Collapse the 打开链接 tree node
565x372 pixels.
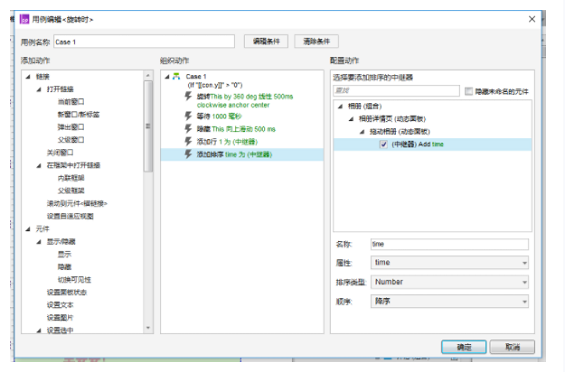(39, 89)
